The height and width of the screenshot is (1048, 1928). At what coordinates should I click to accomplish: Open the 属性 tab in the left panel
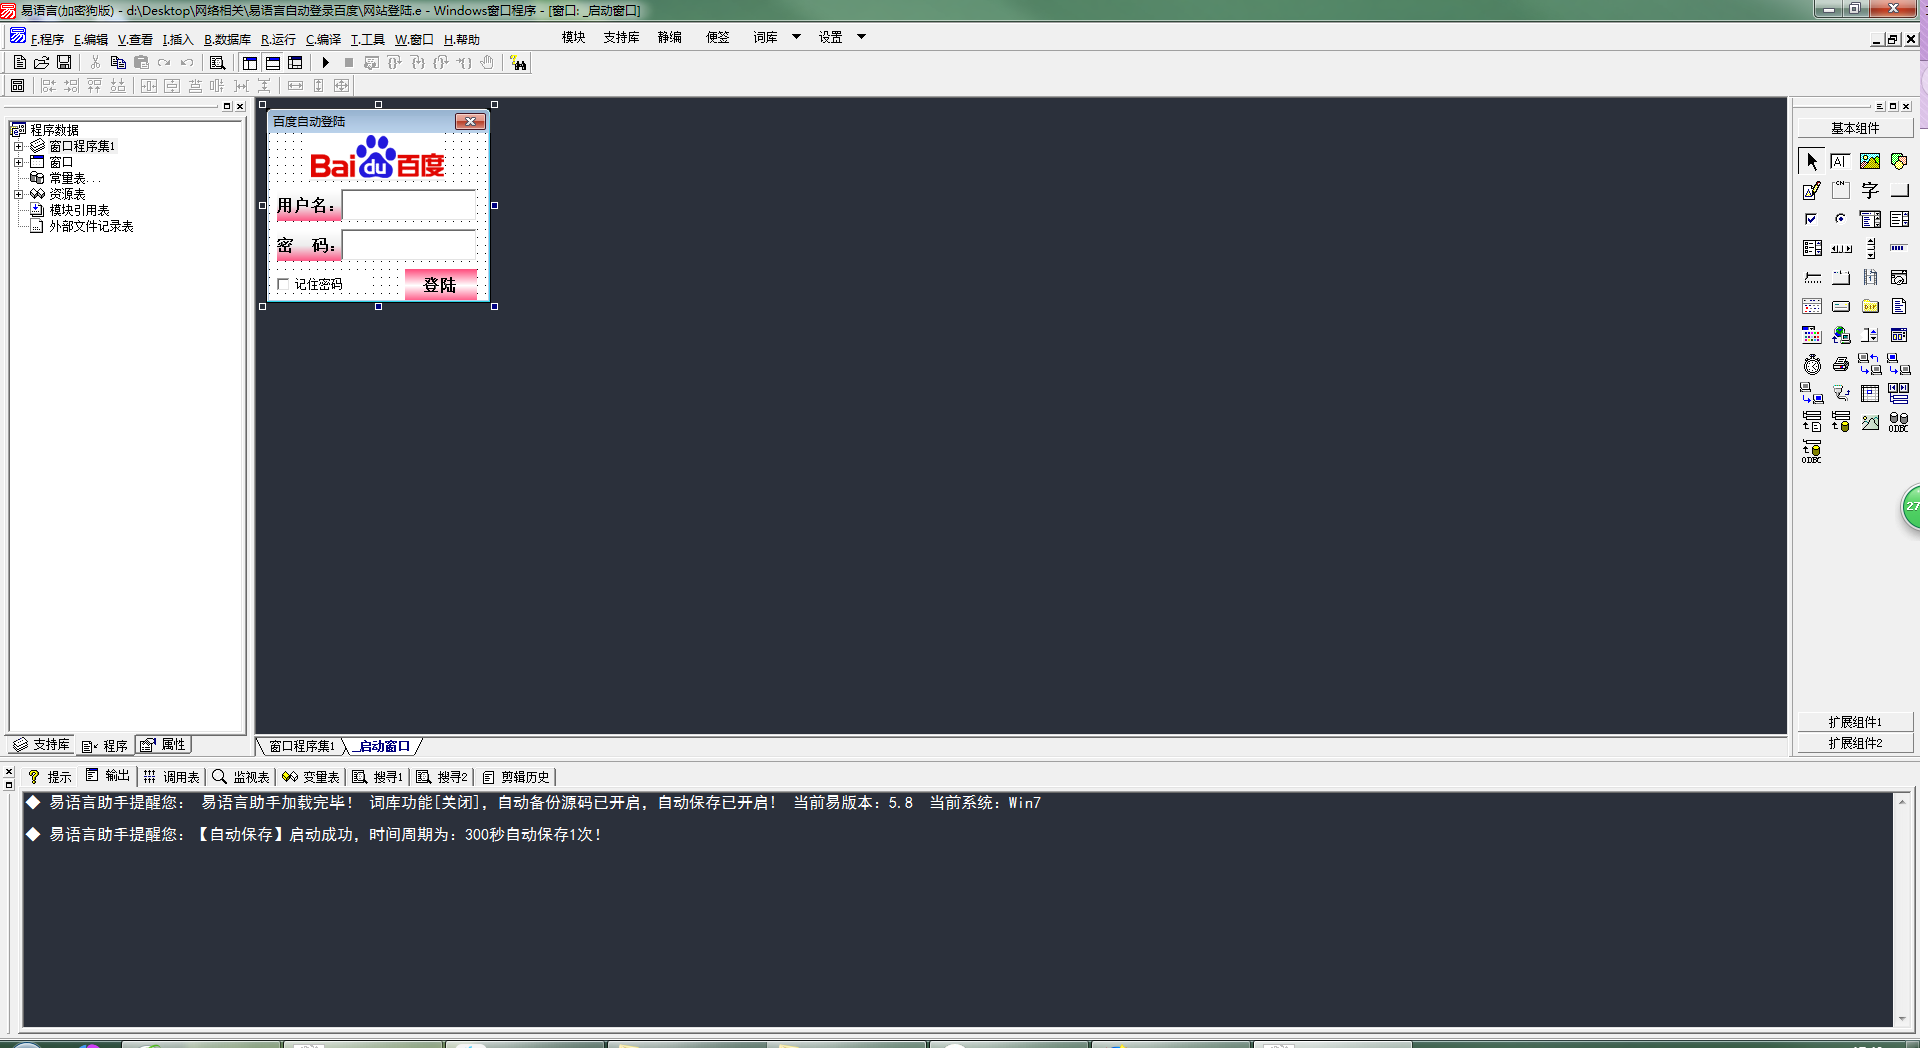coord(164,745)
